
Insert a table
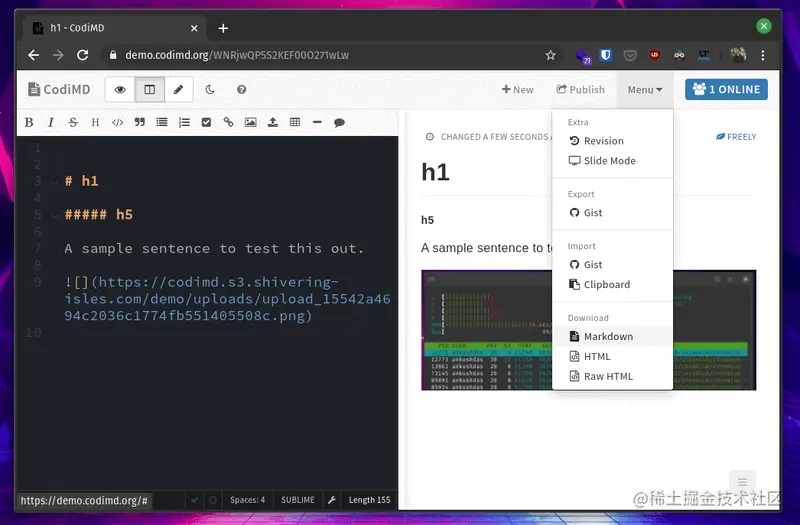[295, 122]
